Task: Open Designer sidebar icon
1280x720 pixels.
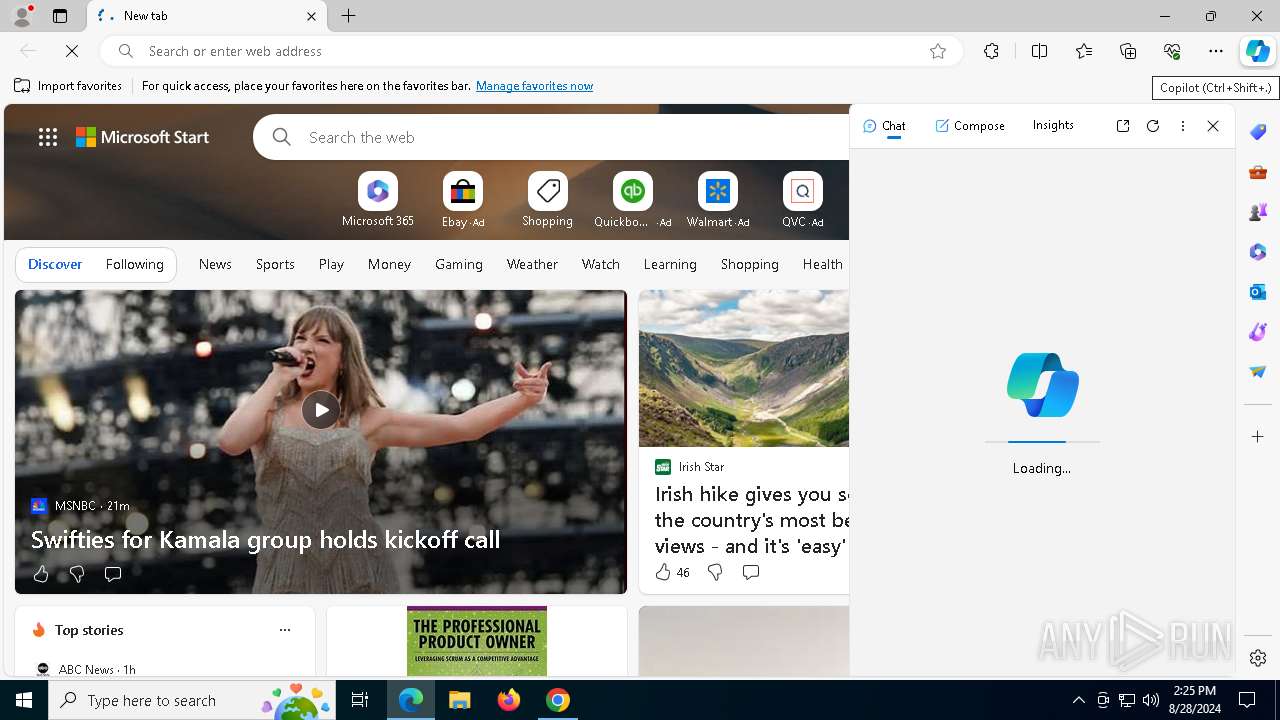Action: (1258, 332)
